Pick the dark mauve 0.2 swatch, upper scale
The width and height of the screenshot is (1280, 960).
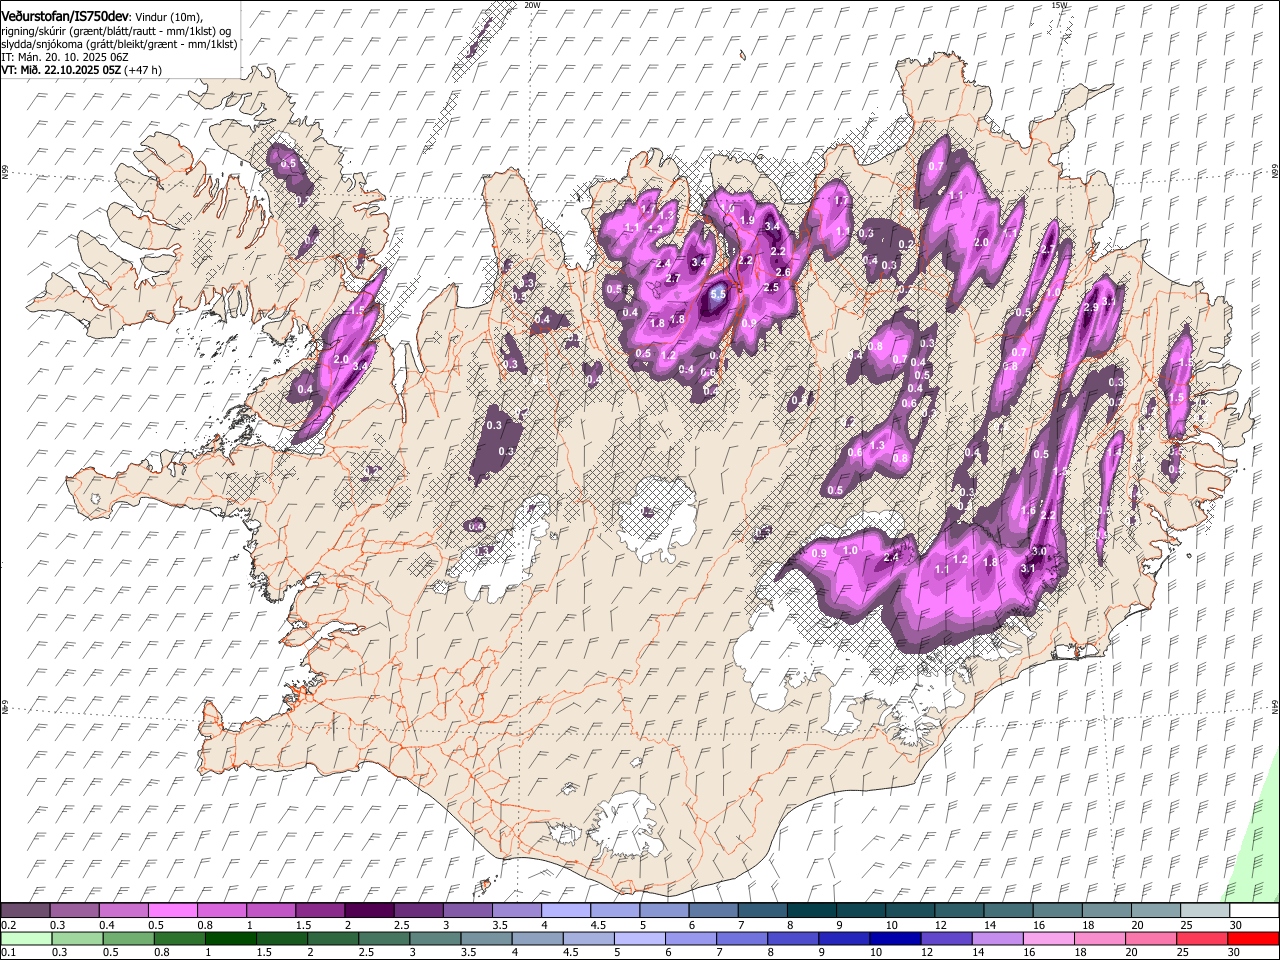pos(25,910)
